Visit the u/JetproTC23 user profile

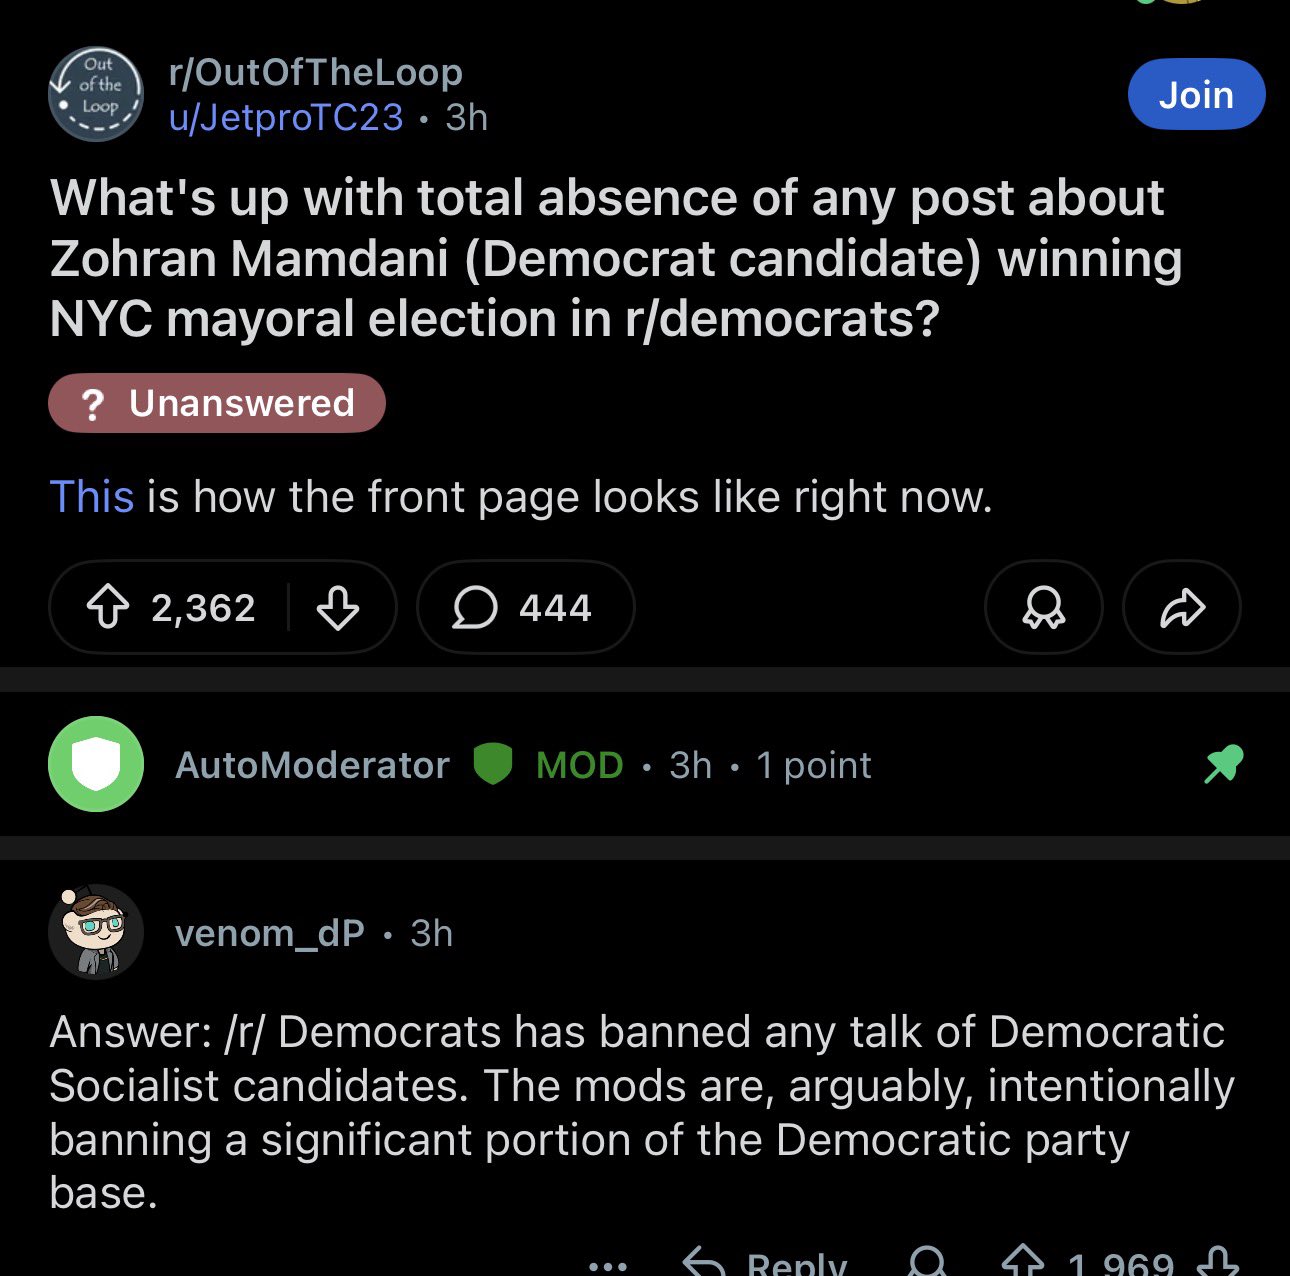pyautogui.click(x=286, y=118)
